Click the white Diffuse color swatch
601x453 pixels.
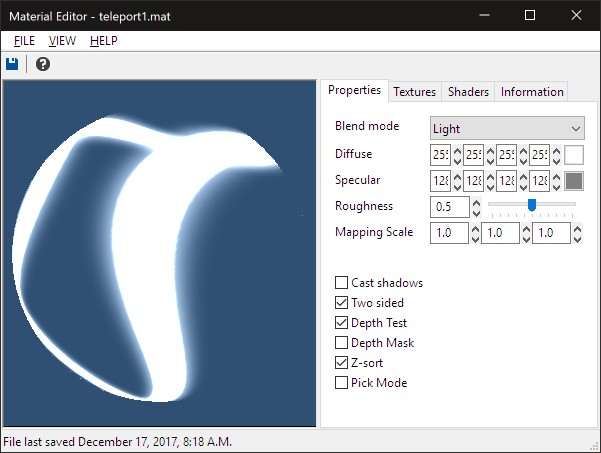point(574,155)
